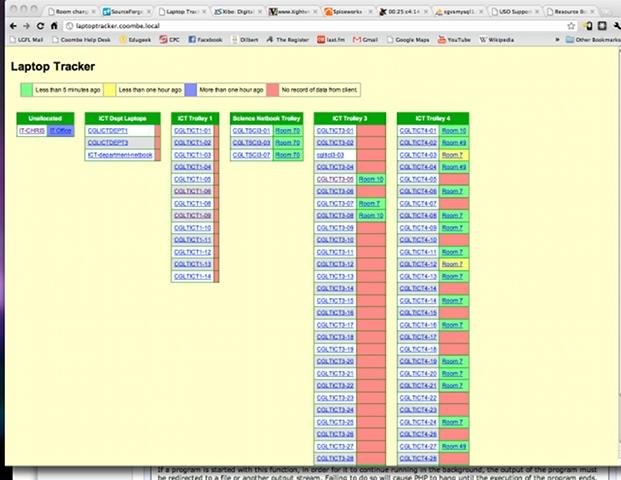Screen dimensions: 621x480
Task: Click Room 10 beside COLTICT3-05
Action: (371, 179)
